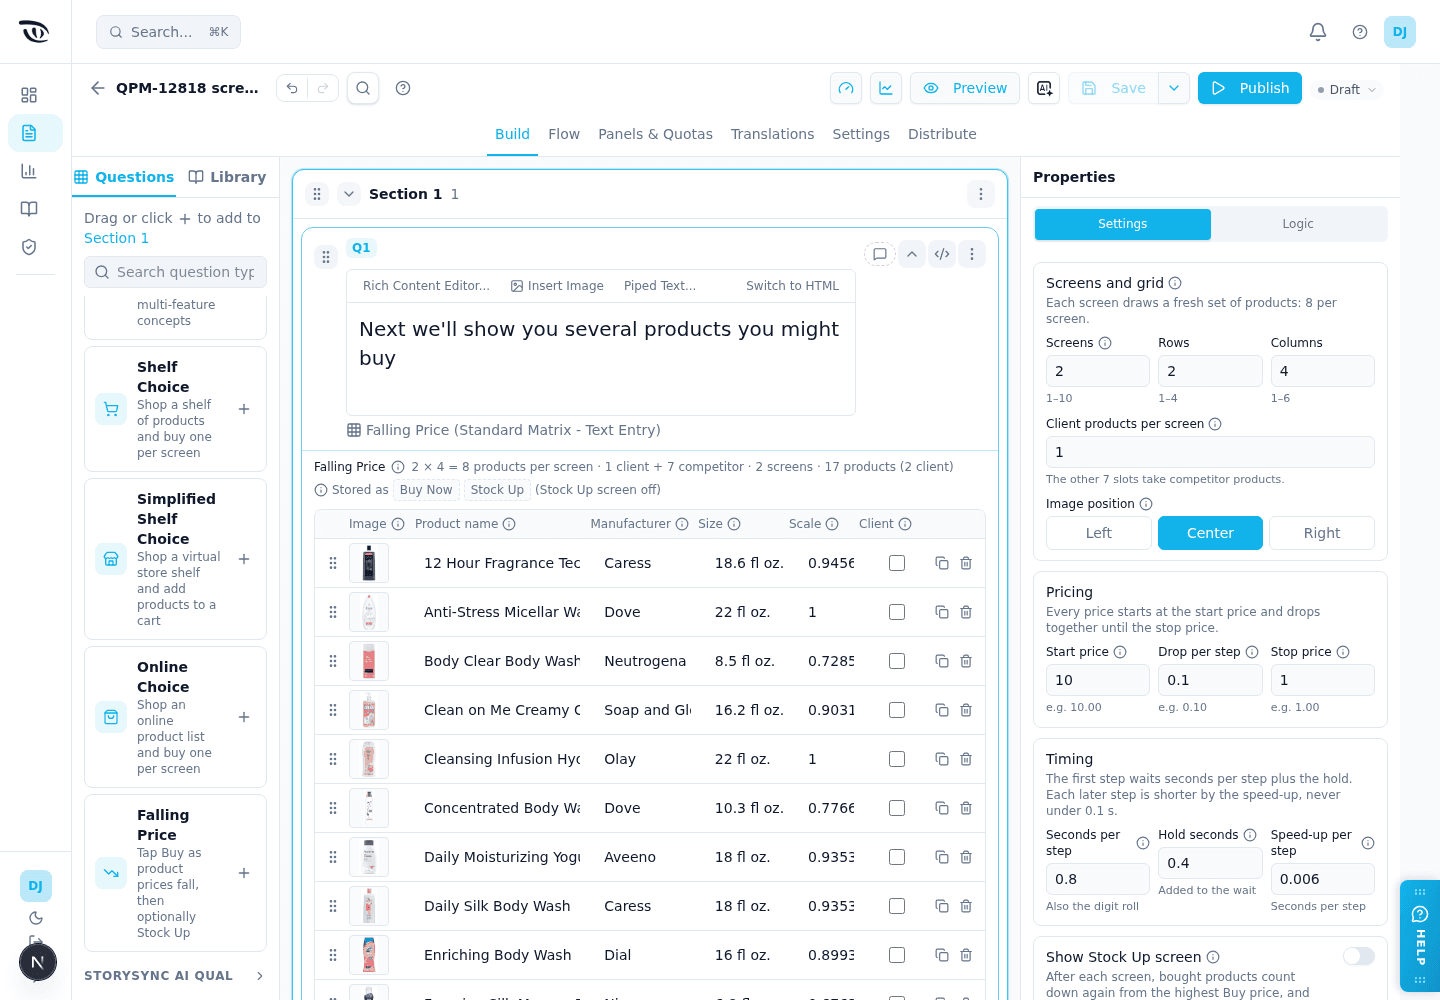Image resolution: width=1440 pixels, height=1000 pixels.
Task: Check Client box for 12 Hour Fragrance row
Action: click(x=897, y=563)
